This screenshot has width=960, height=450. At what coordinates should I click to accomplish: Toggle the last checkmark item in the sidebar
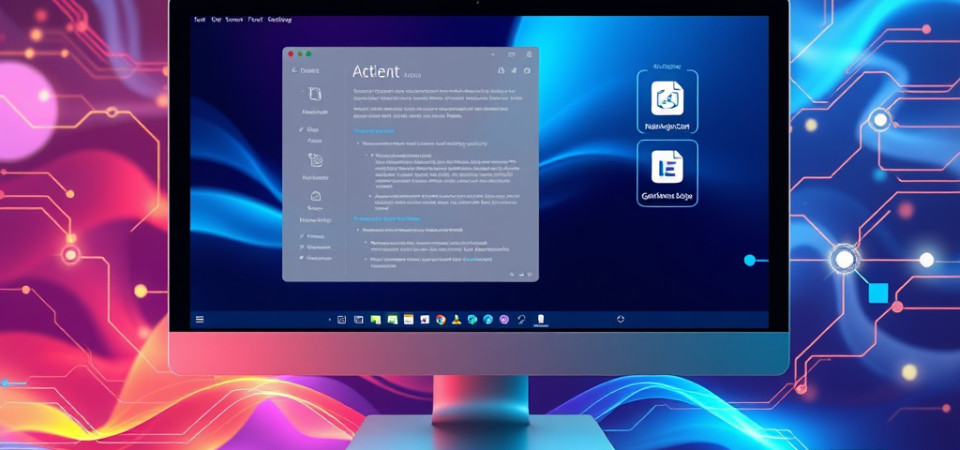pyautogui.click(x=316, y=258)
